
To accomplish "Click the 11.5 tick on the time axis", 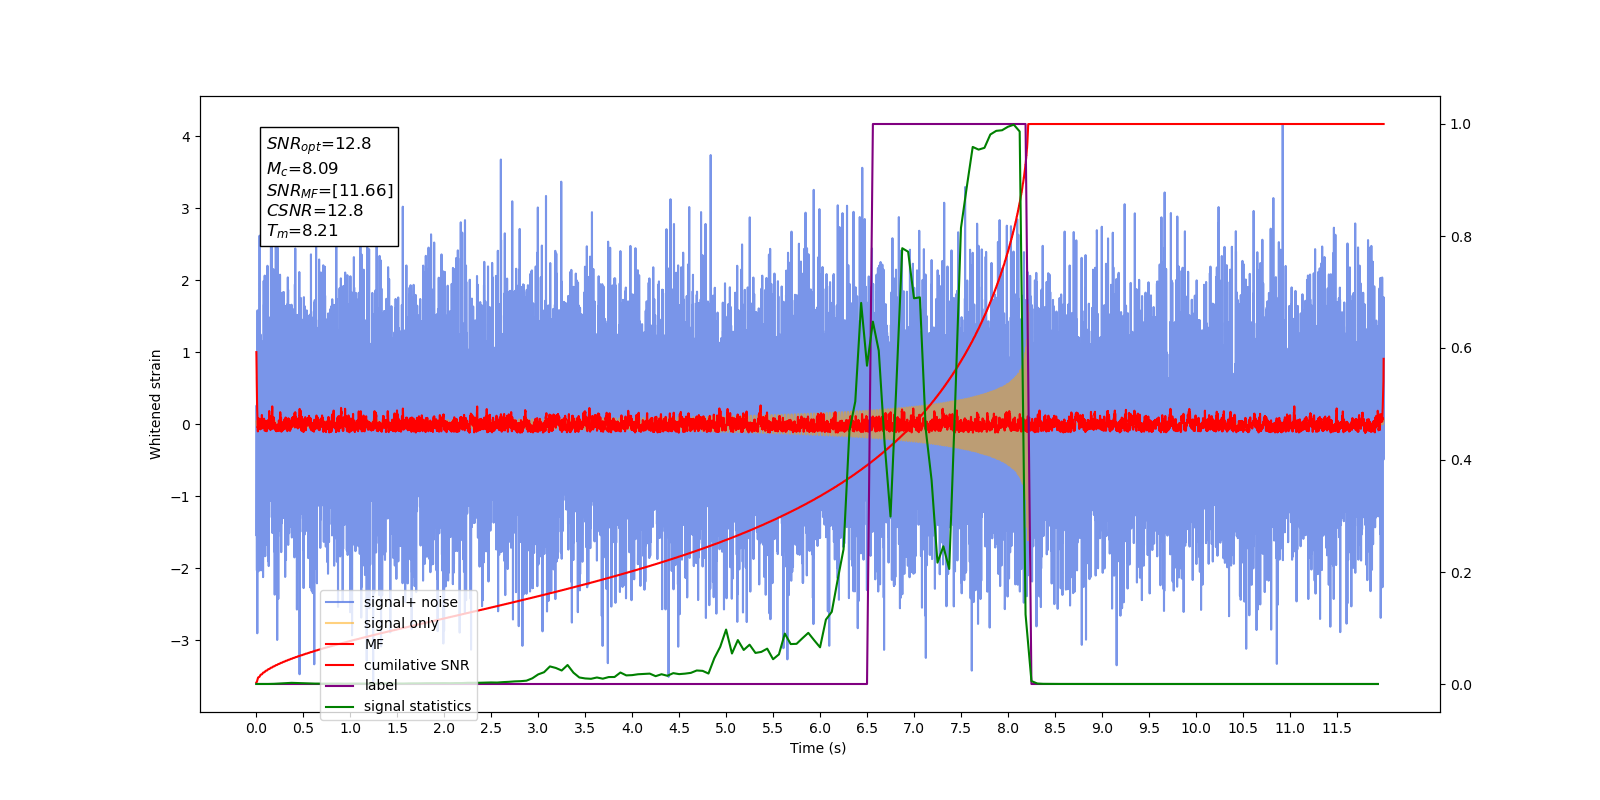I will click(1337, 728).
